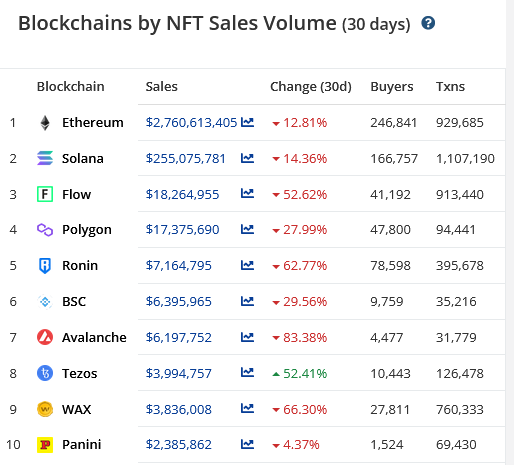The width and height of the screenshot is (514, 465).
Task: Sort by Change (30d) column header
Action: coord(311,87)
